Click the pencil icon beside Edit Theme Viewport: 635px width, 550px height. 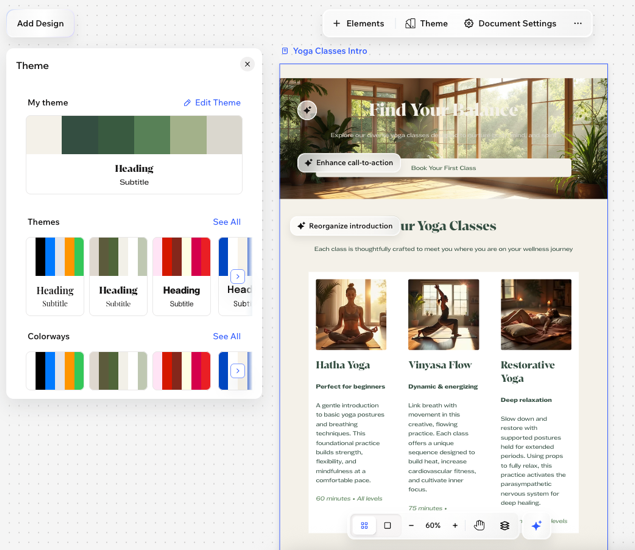click(187, 103)
